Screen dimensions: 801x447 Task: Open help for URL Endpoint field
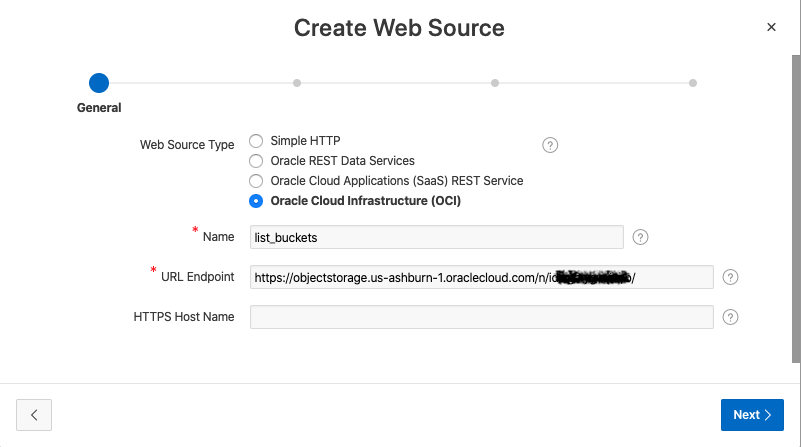(731, 277)
